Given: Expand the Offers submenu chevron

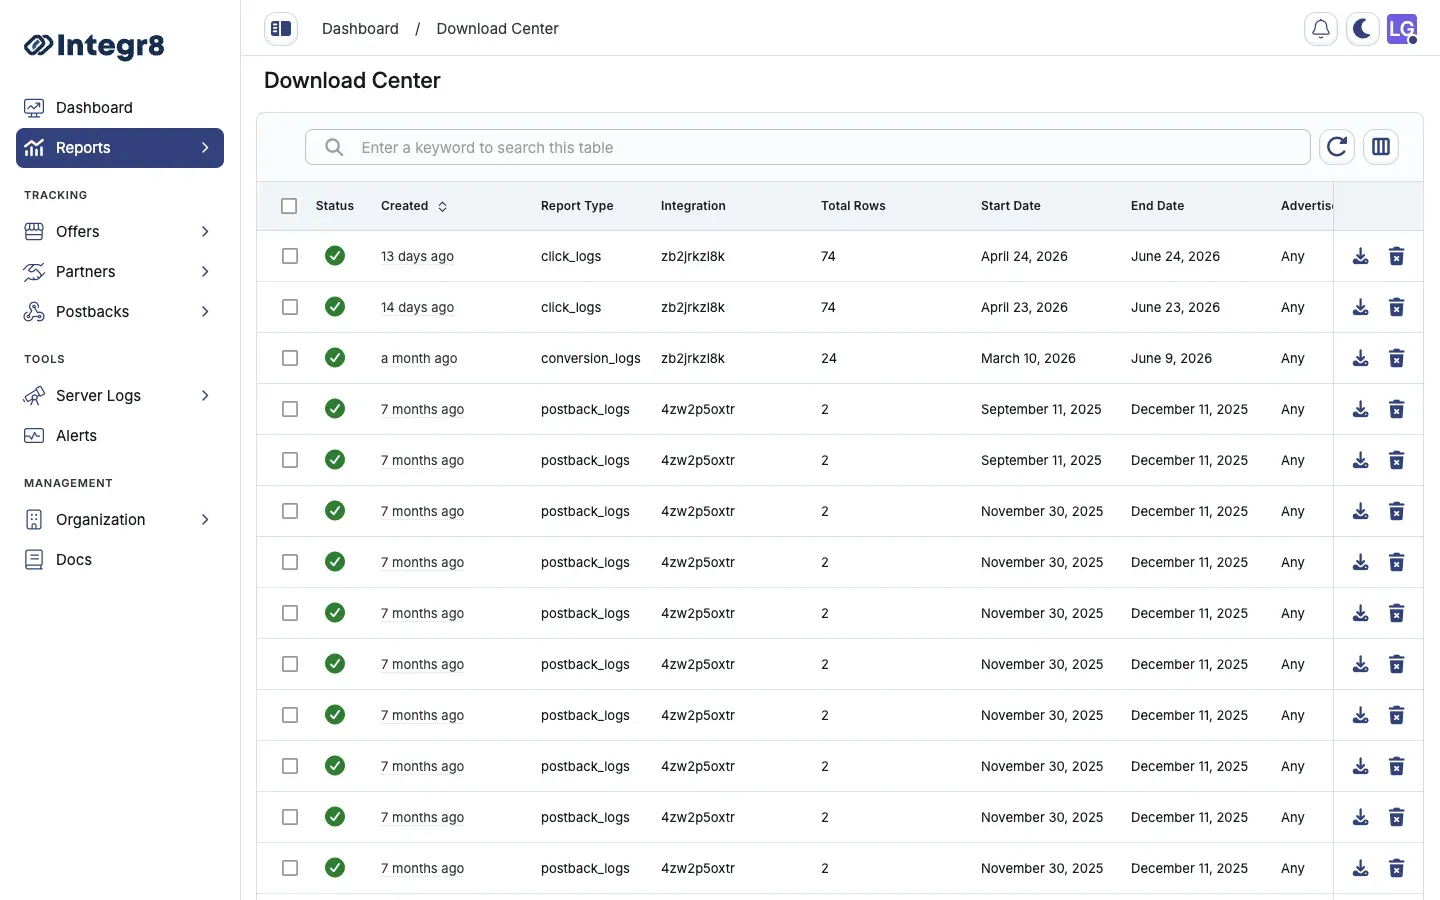Looking at the screenshot, I should point(205,231).
